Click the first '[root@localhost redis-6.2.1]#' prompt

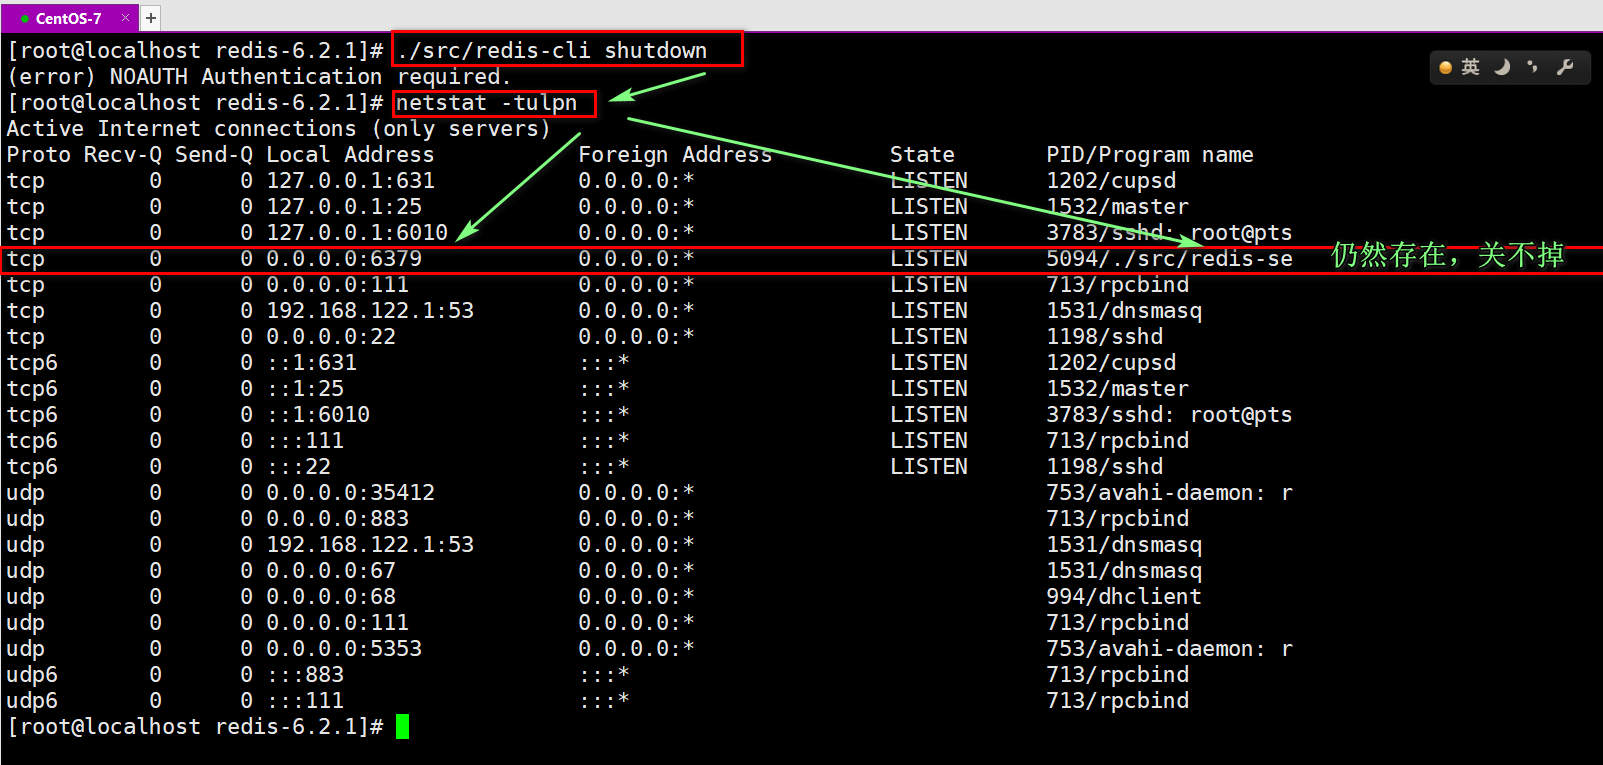tap(195, 50)
